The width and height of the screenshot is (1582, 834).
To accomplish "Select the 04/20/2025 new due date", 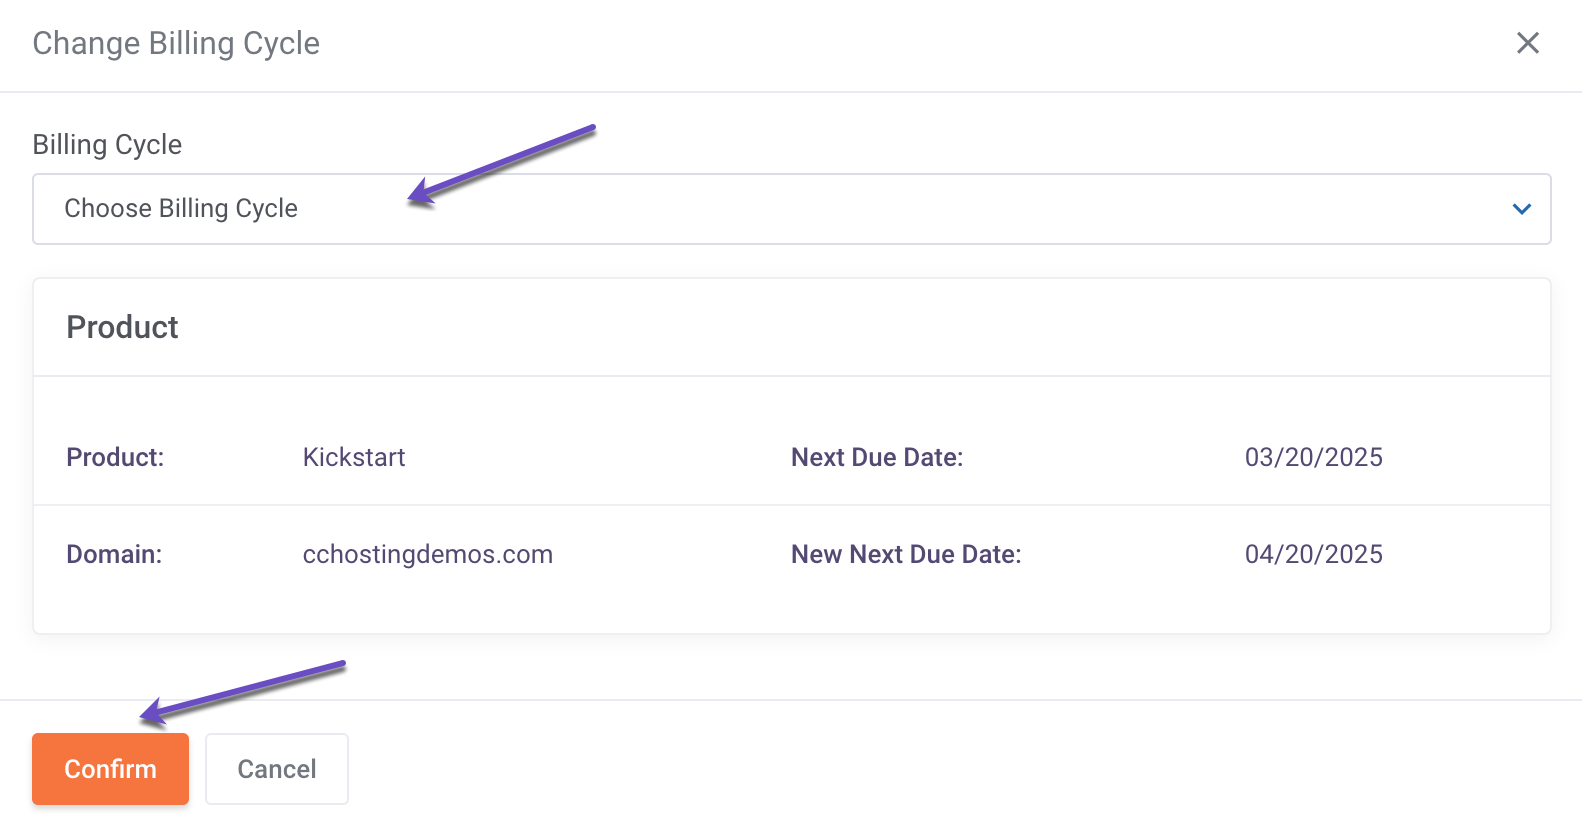I will coord(1313,555).
